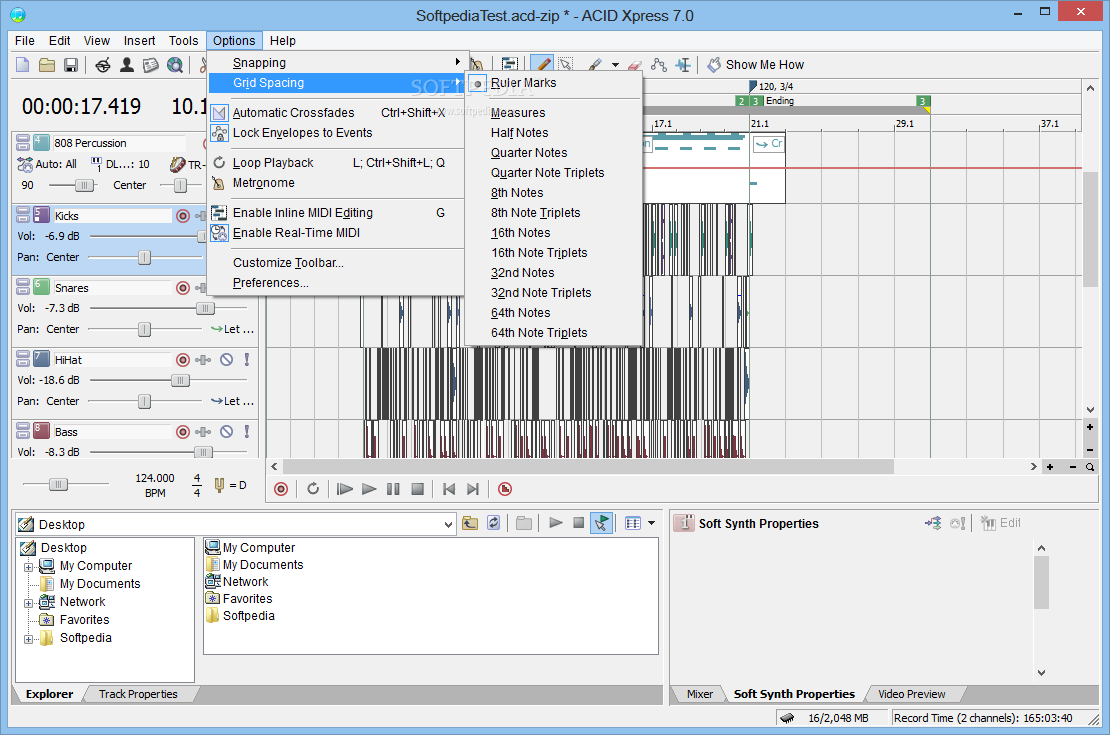Click the 808 Percussion track color icon
Viewport: 1110px width, 735px height.
coord(41,142)
